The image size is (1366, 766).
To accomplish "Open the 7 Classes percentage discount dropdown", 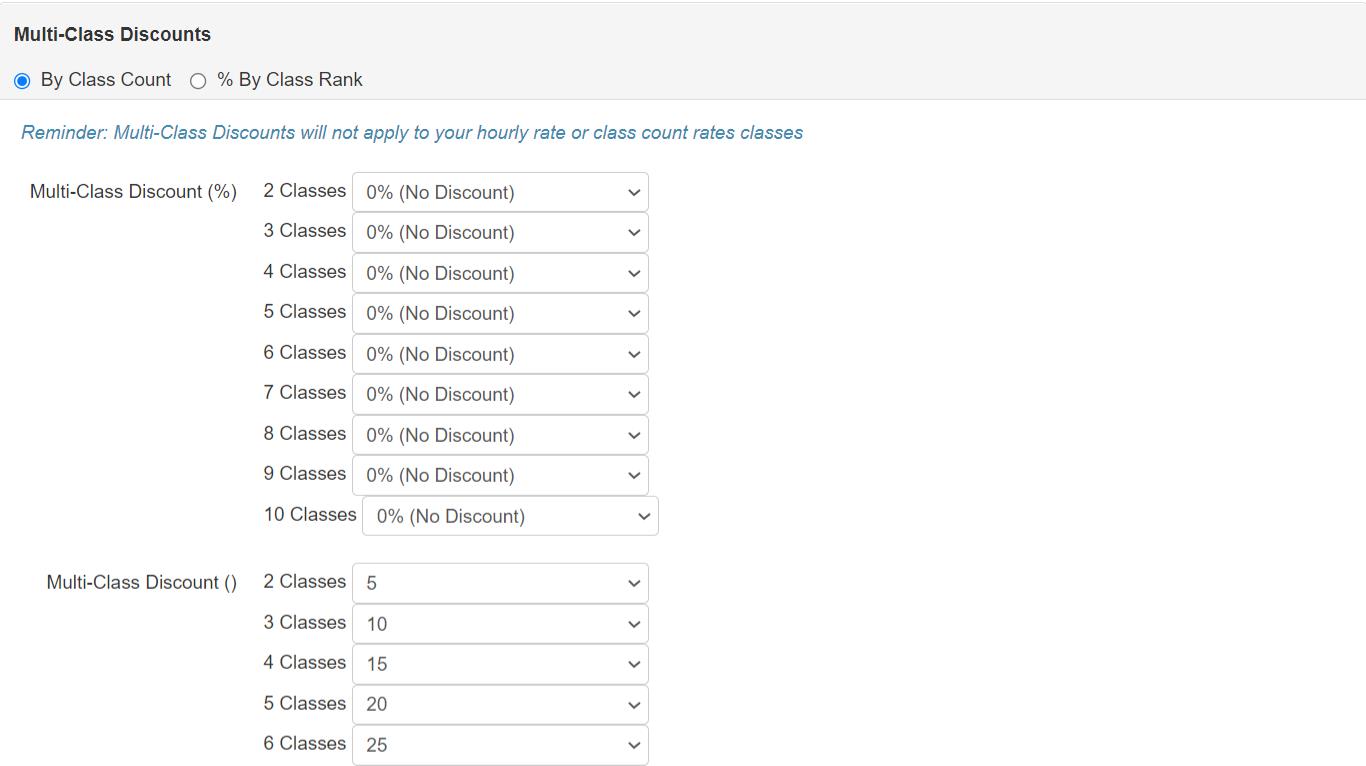I will coord(500,394).
